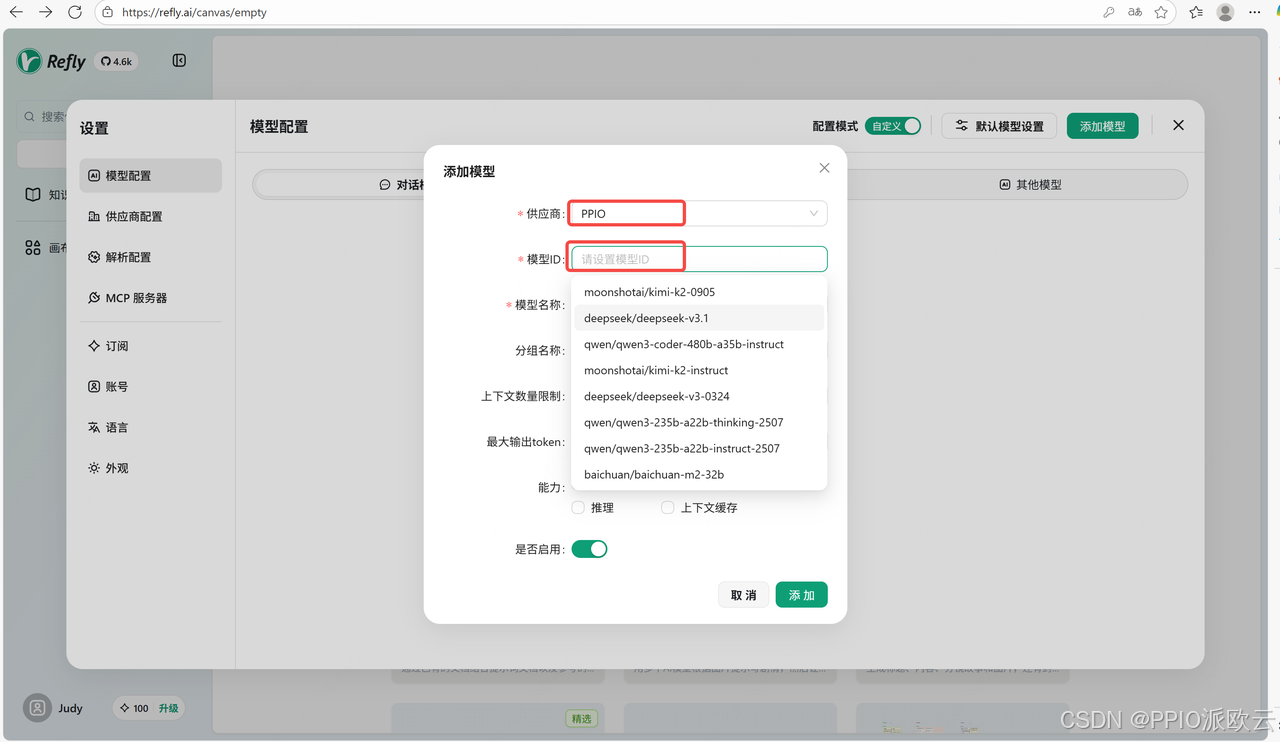Open the browser favorites list icon
The height and width of the screenshot is (742, 1280).
(x=1196, y=13)
